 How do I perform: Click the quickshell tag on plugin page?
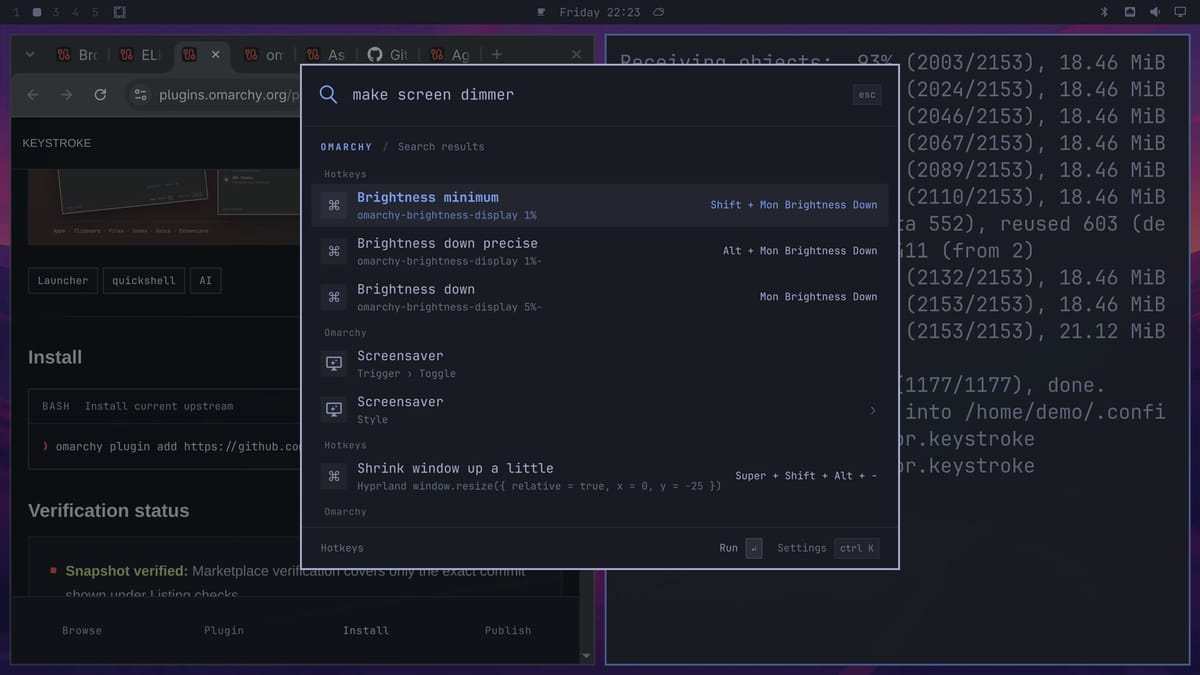[142, 281]
